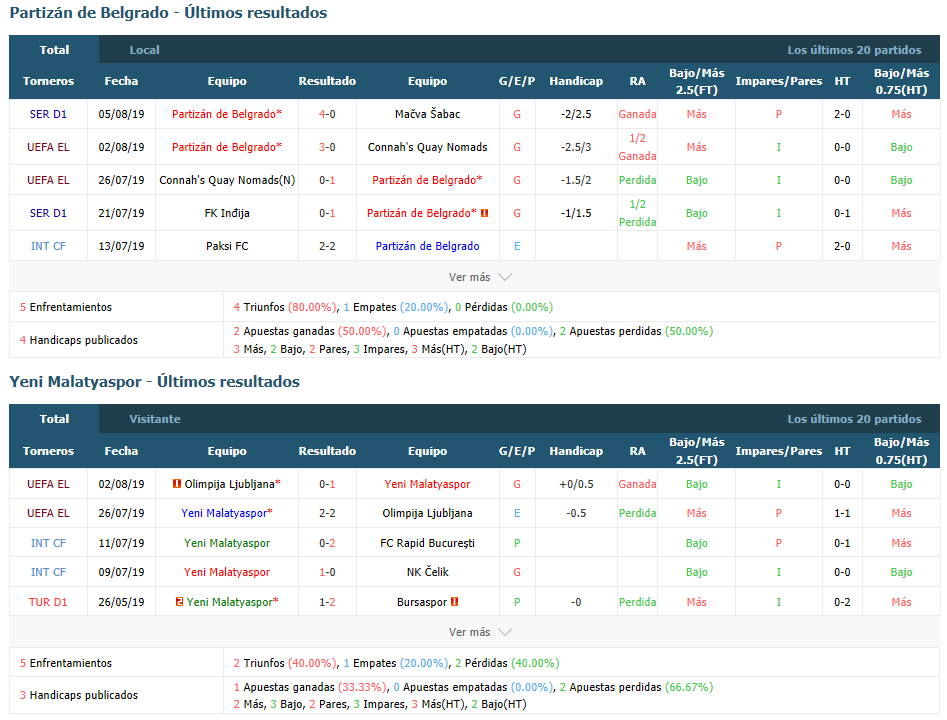Click SER D1 tournament on 21/07/19 row
This screenshot has width=947, height=720.
48,213
